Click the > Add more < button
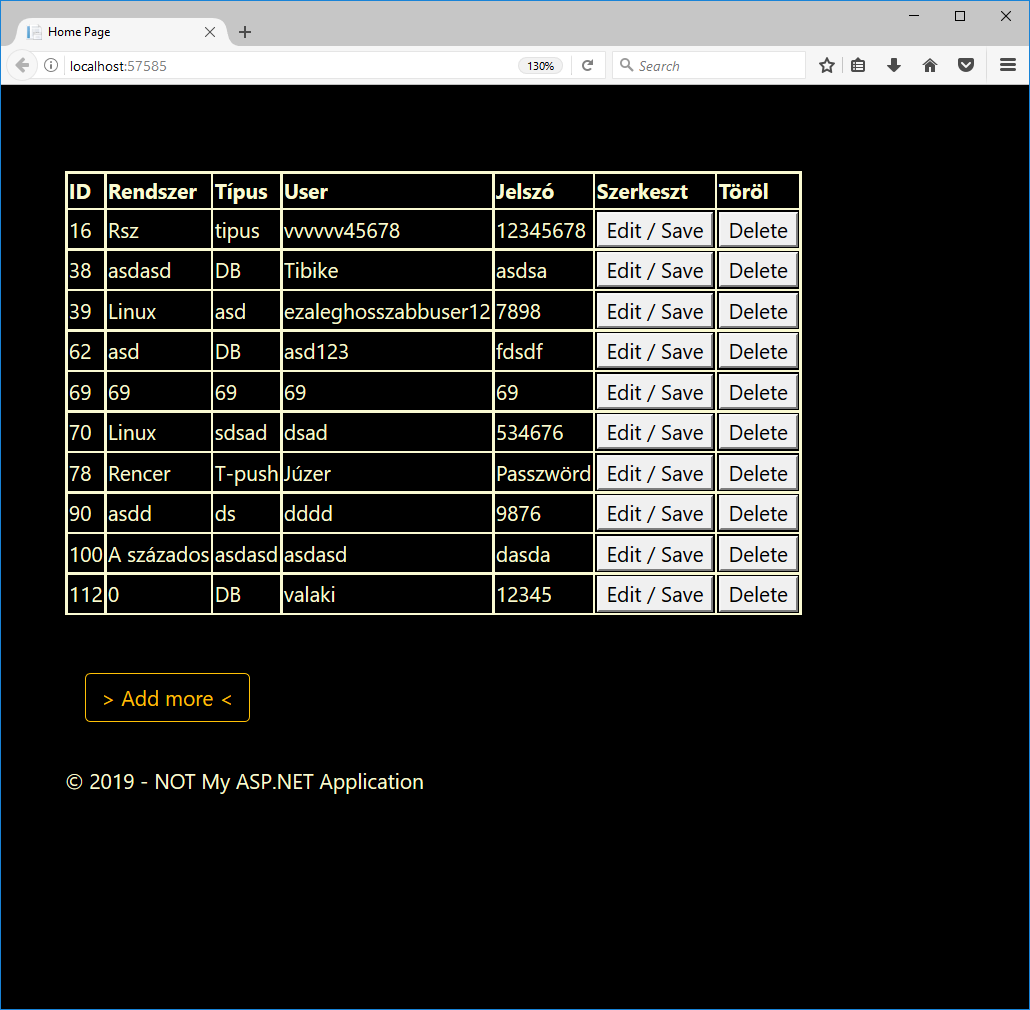 (x=167, y=698)
